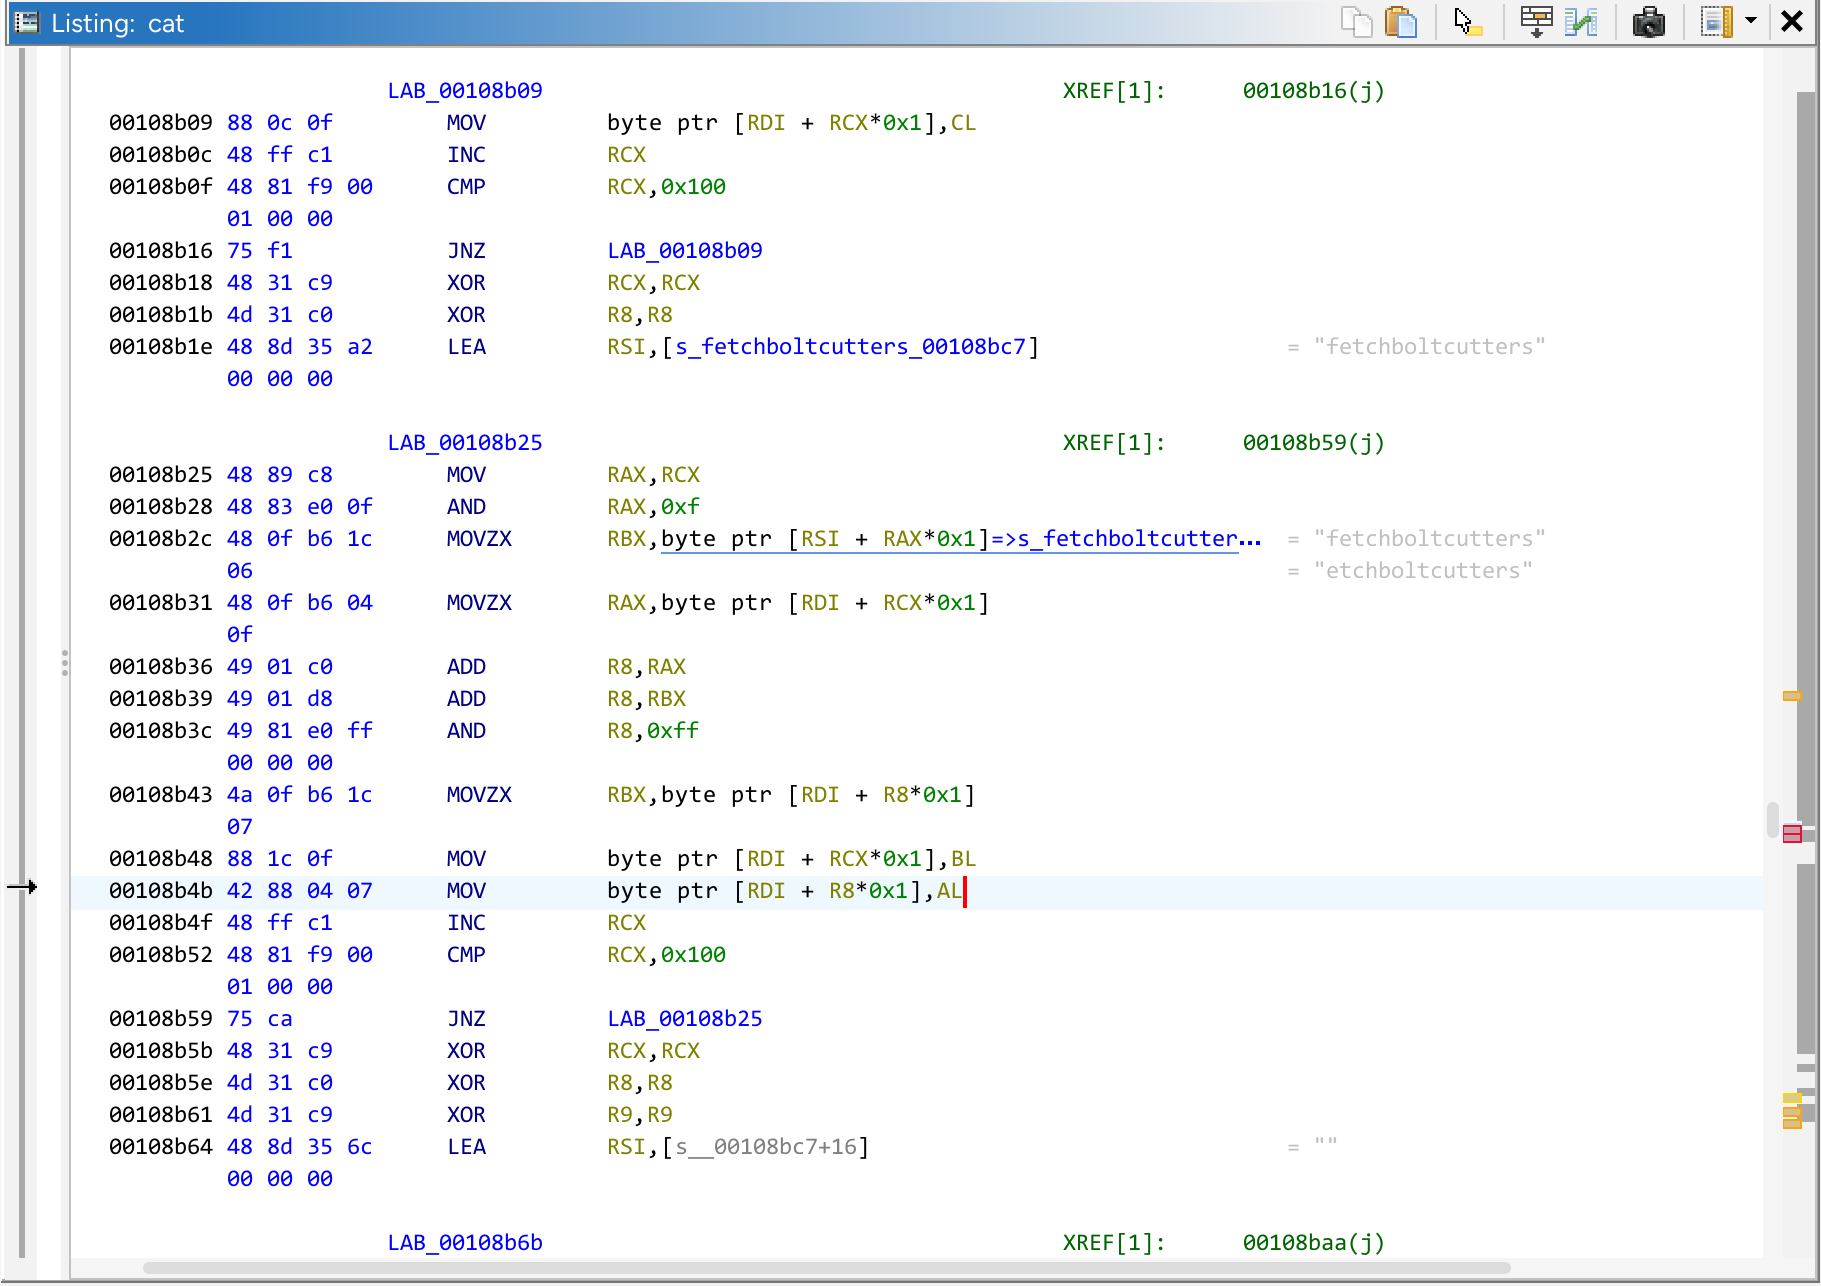Click the listing display options icon
1821x1286 pixels.
1714,21
